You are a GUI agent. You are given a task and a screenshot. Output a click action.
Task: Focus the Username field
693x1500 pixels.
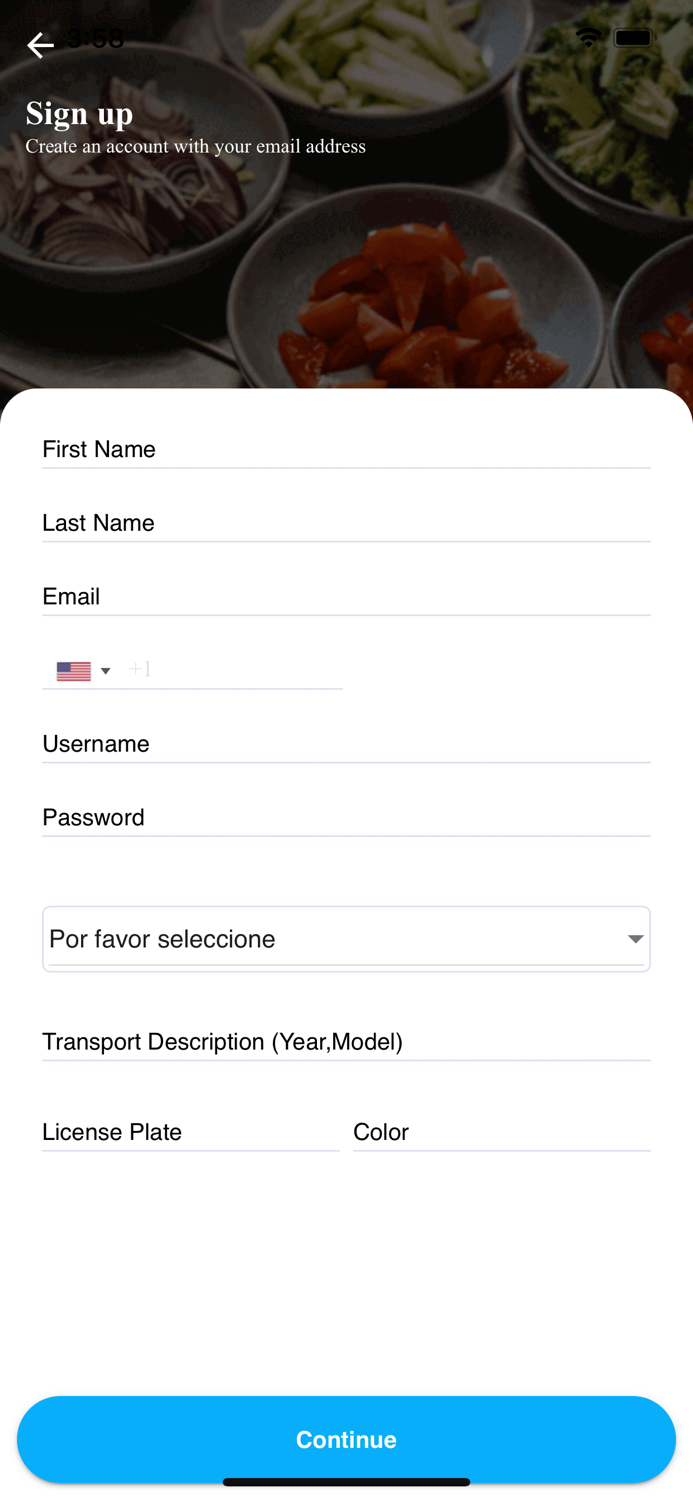pyautogui.click(x=346, y=744)
